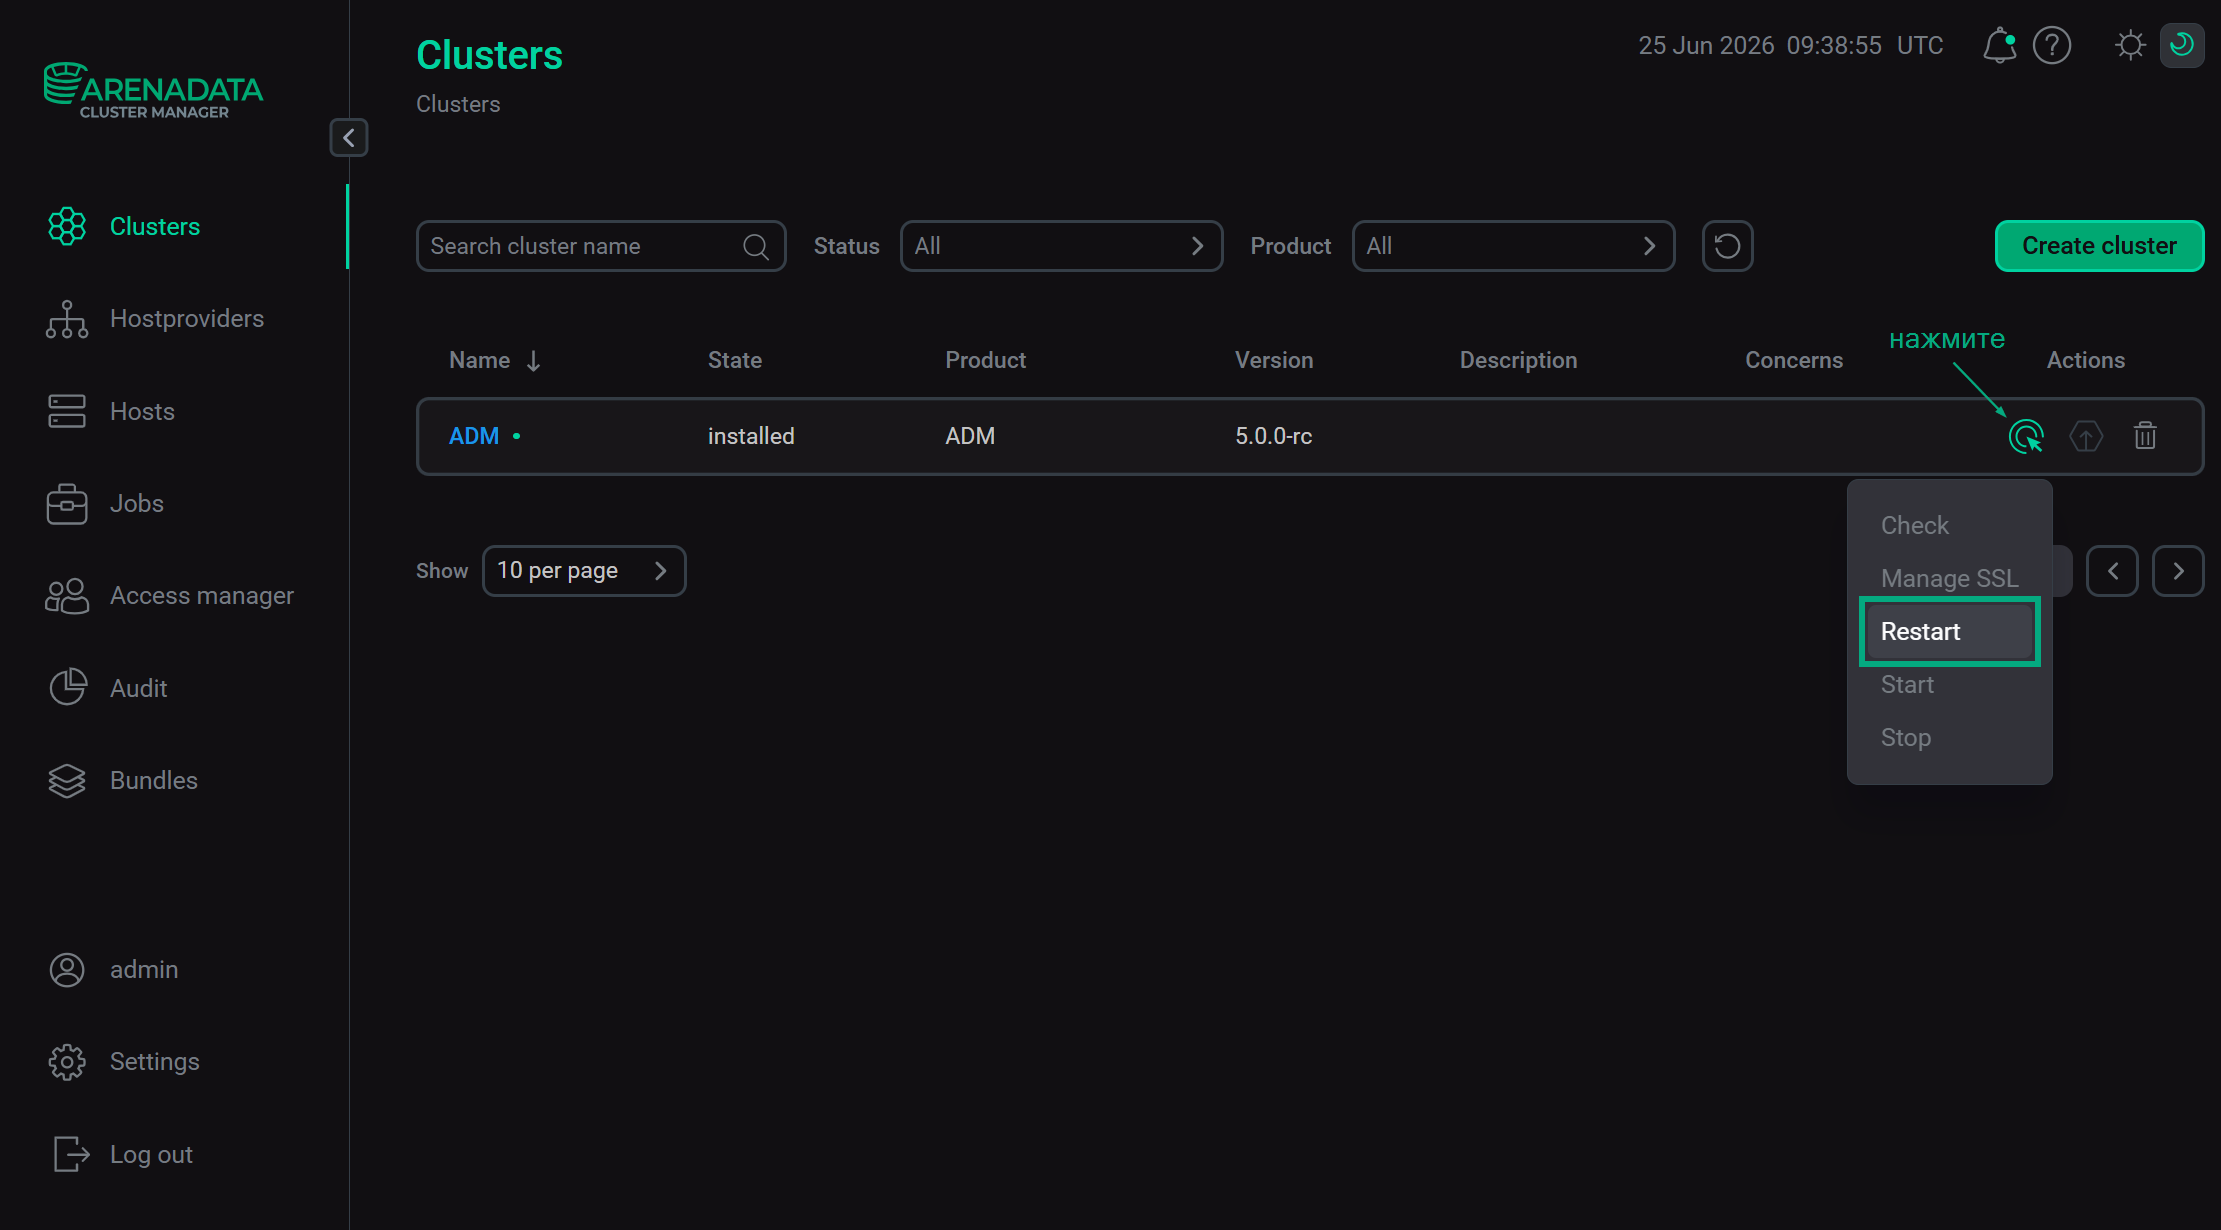This screenshot has width=2221, height=1230.
Task: Open the Clusters sidebar section
Action: (x=155, y=227)
